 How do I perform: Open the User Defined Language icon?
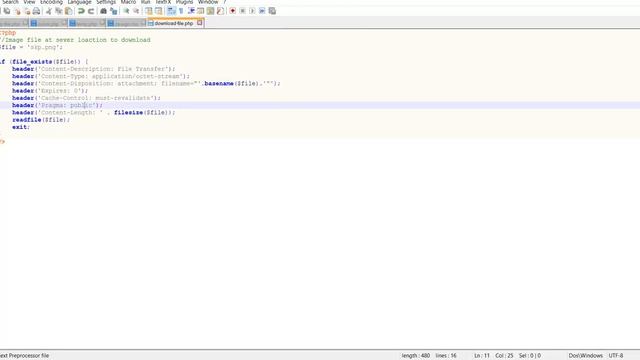200,11
